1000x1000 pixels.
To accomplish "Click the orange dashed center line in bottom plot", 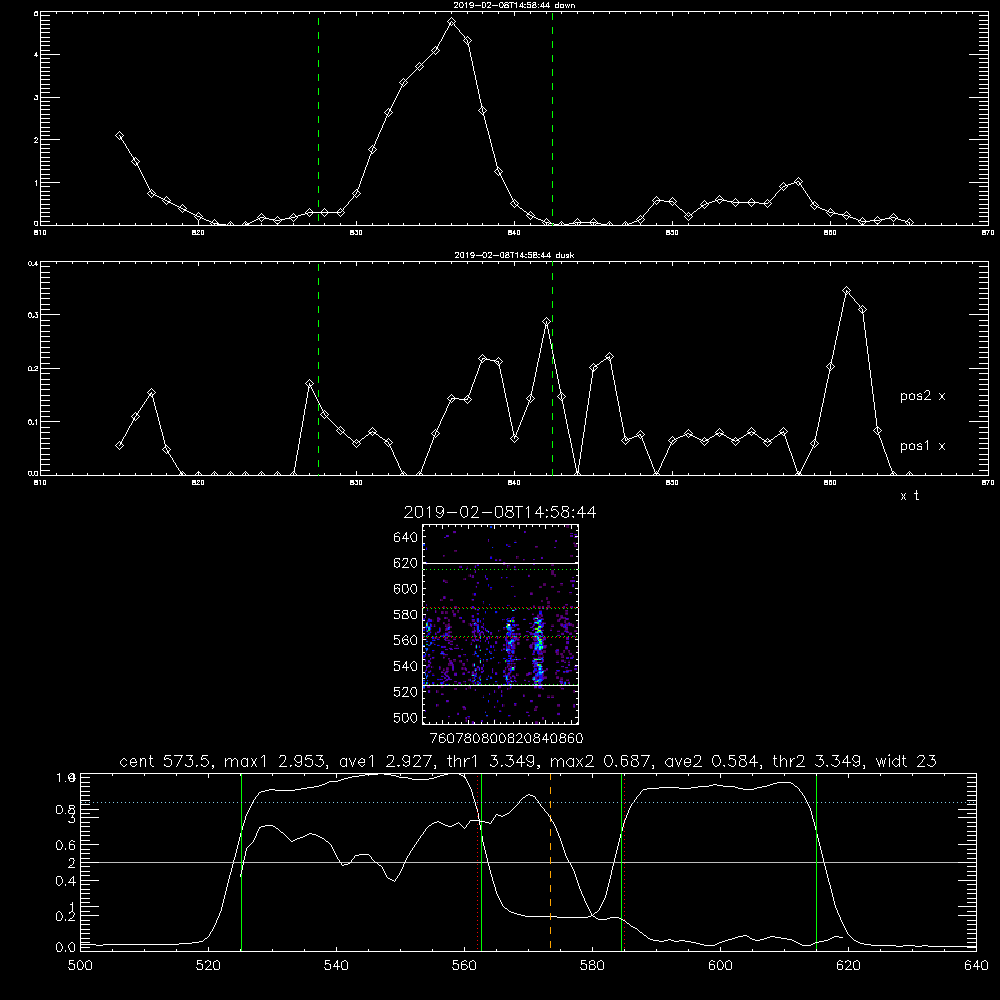I will [550, 862].
